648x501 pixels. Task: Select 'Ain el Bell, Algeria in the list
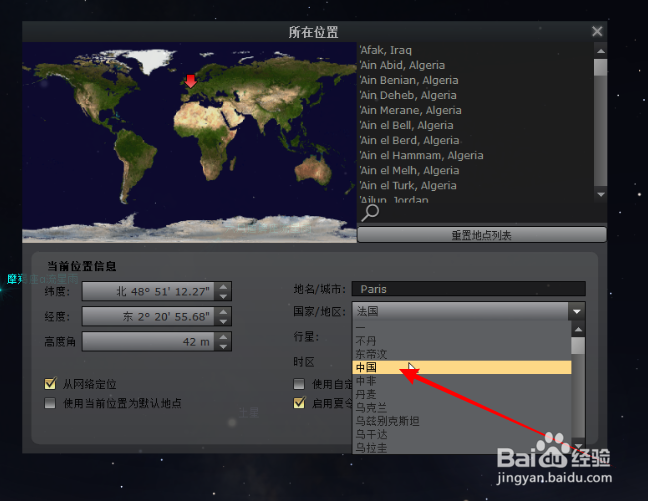(475, 125)
